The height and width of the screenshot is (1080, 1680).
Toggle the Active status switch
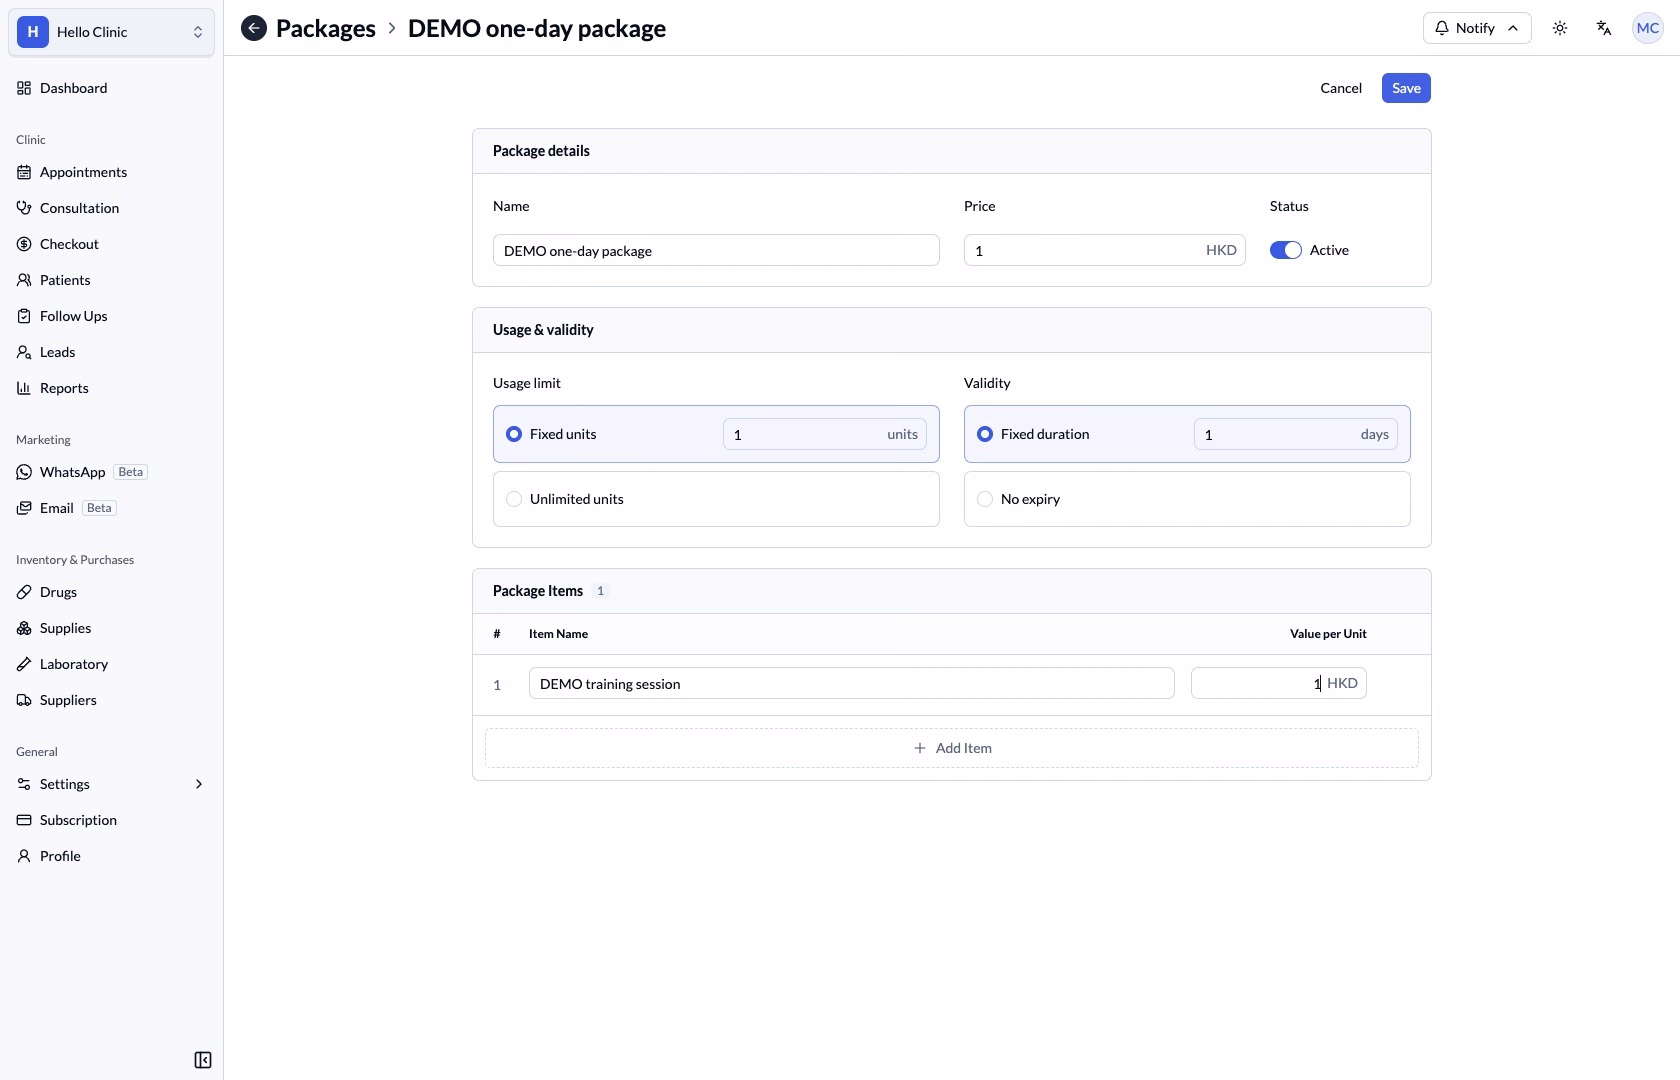pos(1286,250)
